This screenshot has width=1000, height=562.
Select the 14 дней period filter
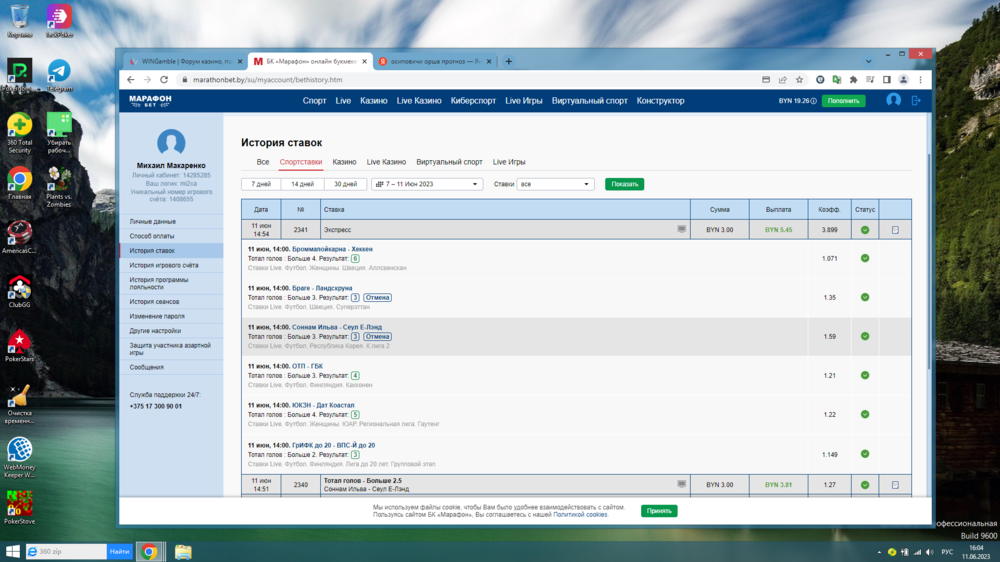click(302, 184)
